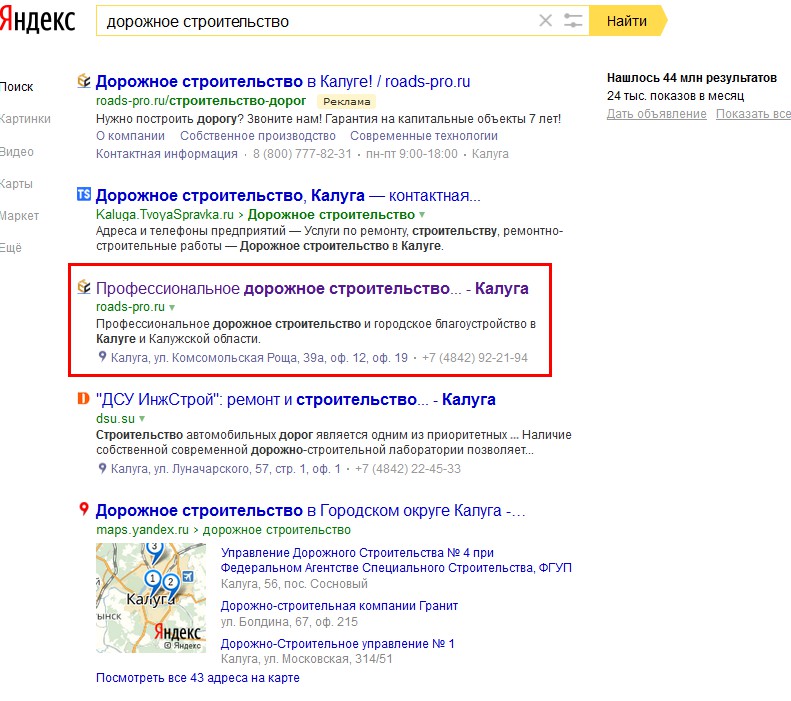Screen dimensions: 791x701
Task: Click the 24 тыс. показов в месяц text
Action: (675, 96)
